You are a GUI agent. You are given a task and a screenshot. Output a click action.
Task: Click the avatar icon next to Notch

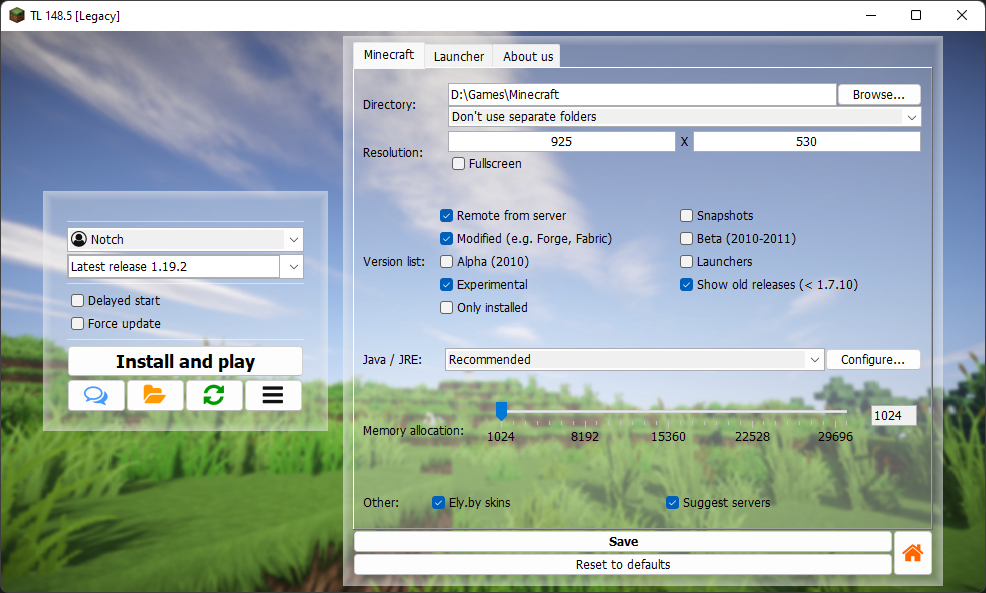tap(80, 239)
